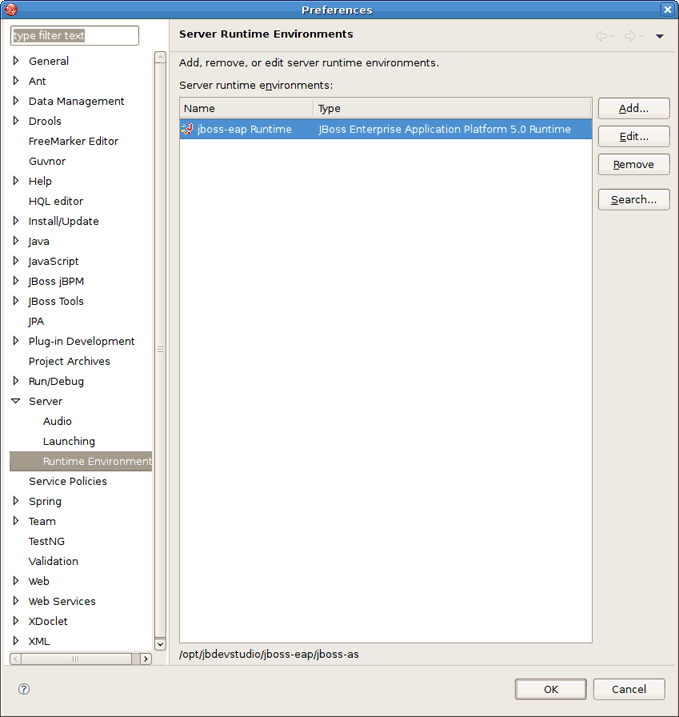
Task: Expand the JBoss Tools node
Action: coord(16,301)
